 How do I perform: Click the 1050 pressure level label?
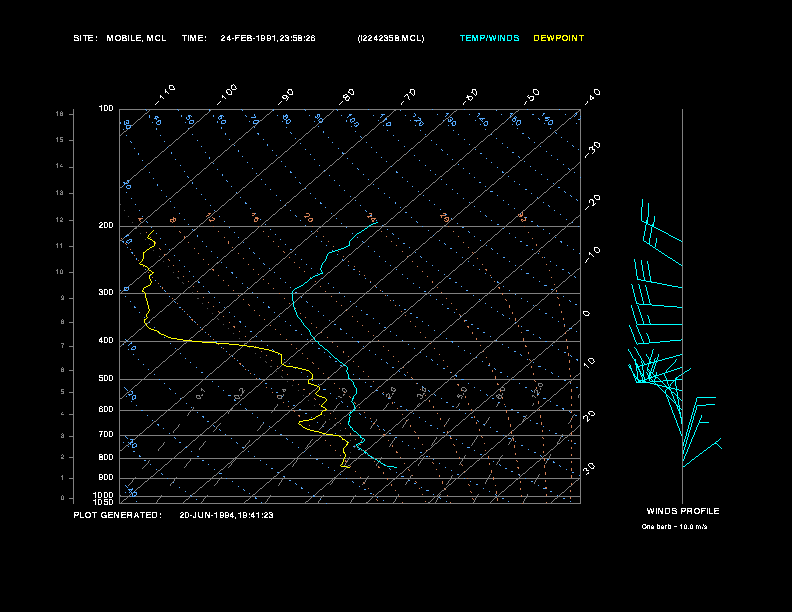104,502
